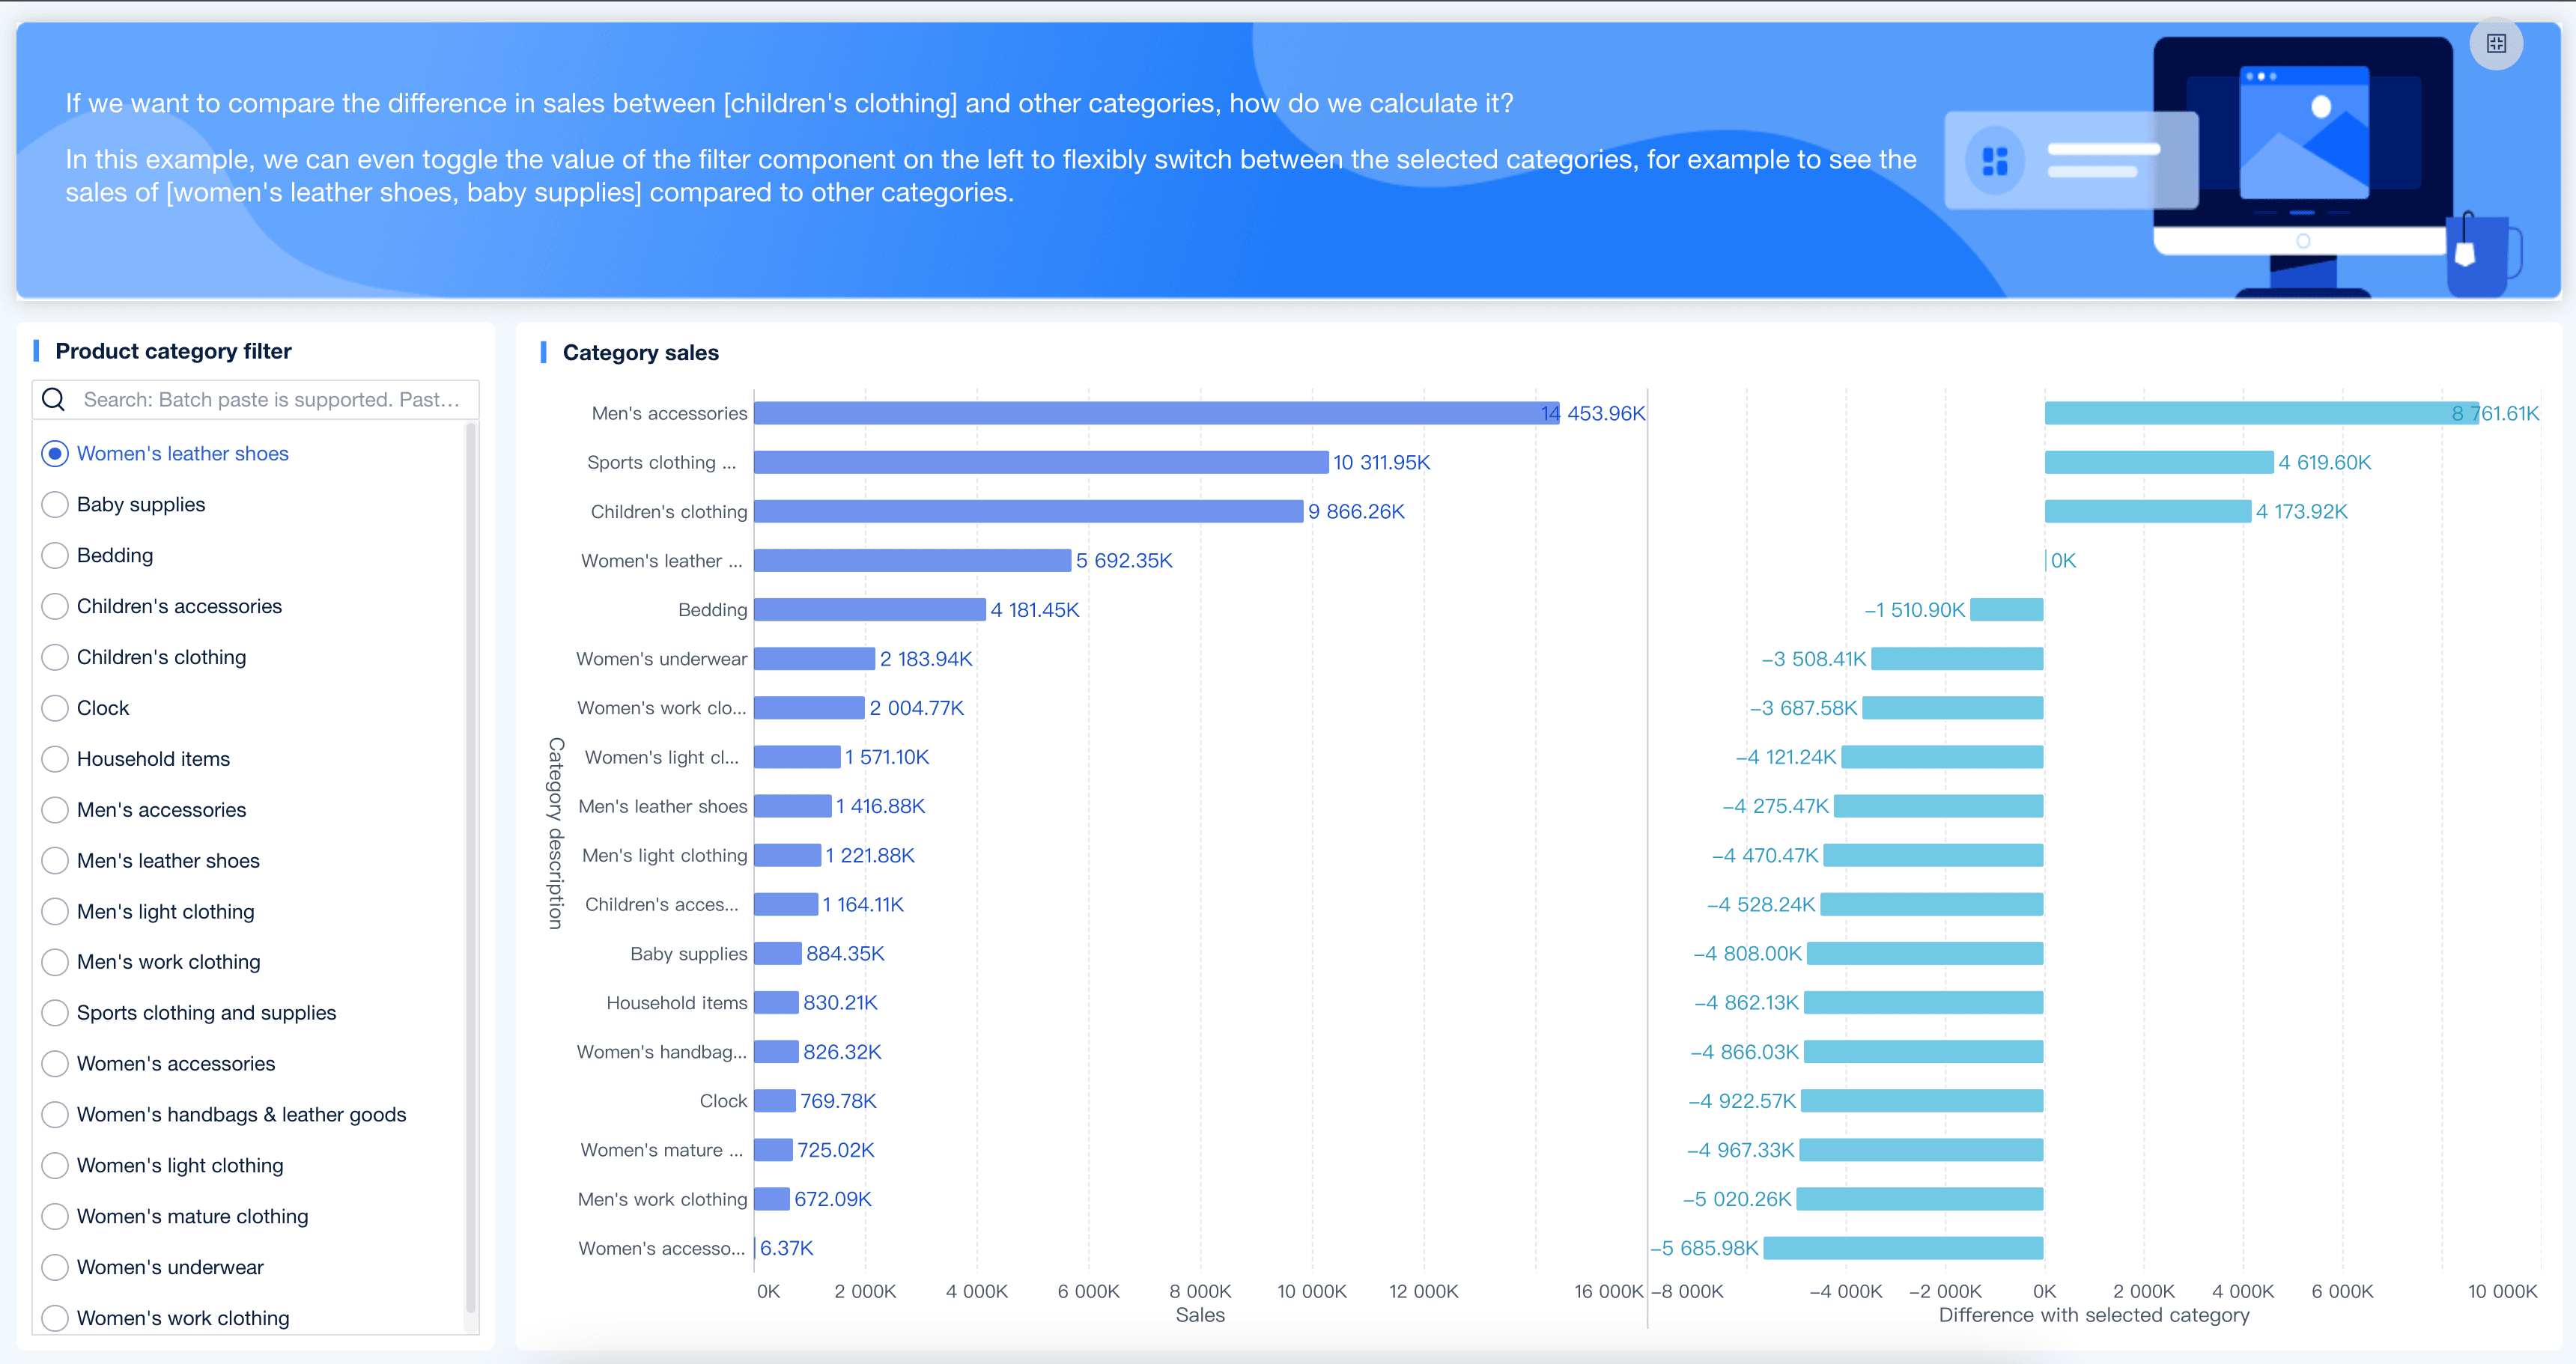
Task: Click the 14 453.96K sales value label
Action: [1593, 413]
